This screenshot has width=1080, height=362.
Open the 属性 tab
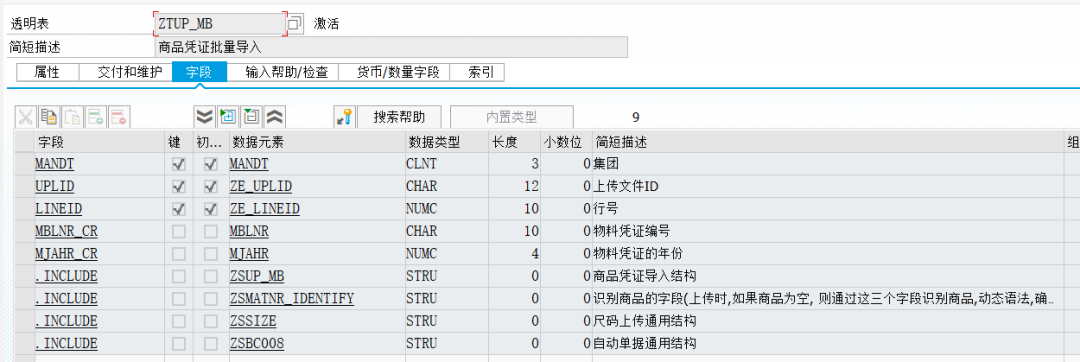(47, 72)
